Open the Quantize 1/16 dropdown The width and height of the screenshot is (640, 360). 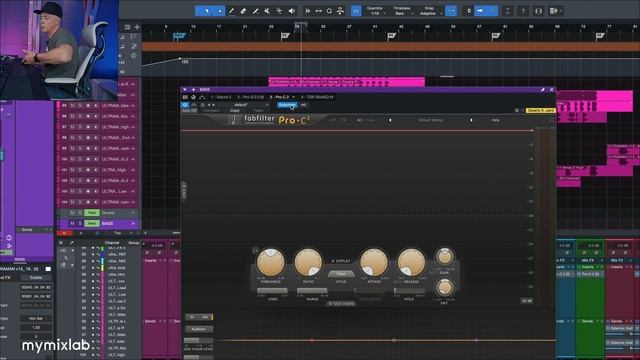(x=375, y=11)
